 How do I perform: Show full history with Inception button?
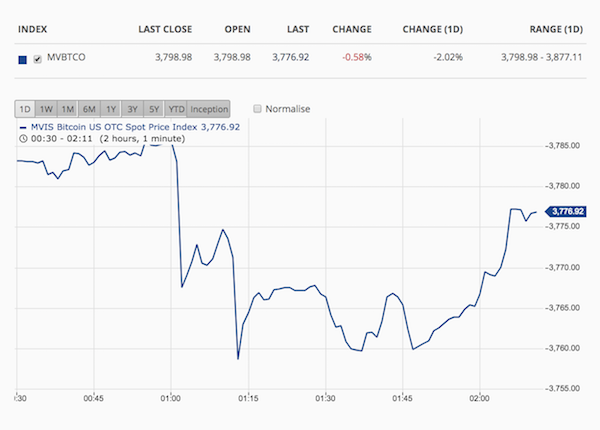point(209,109)
